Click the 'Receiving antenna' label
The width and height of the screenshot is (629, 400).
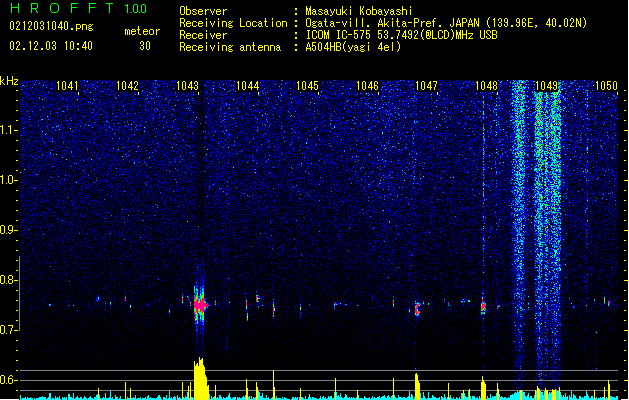pos(230,47)
